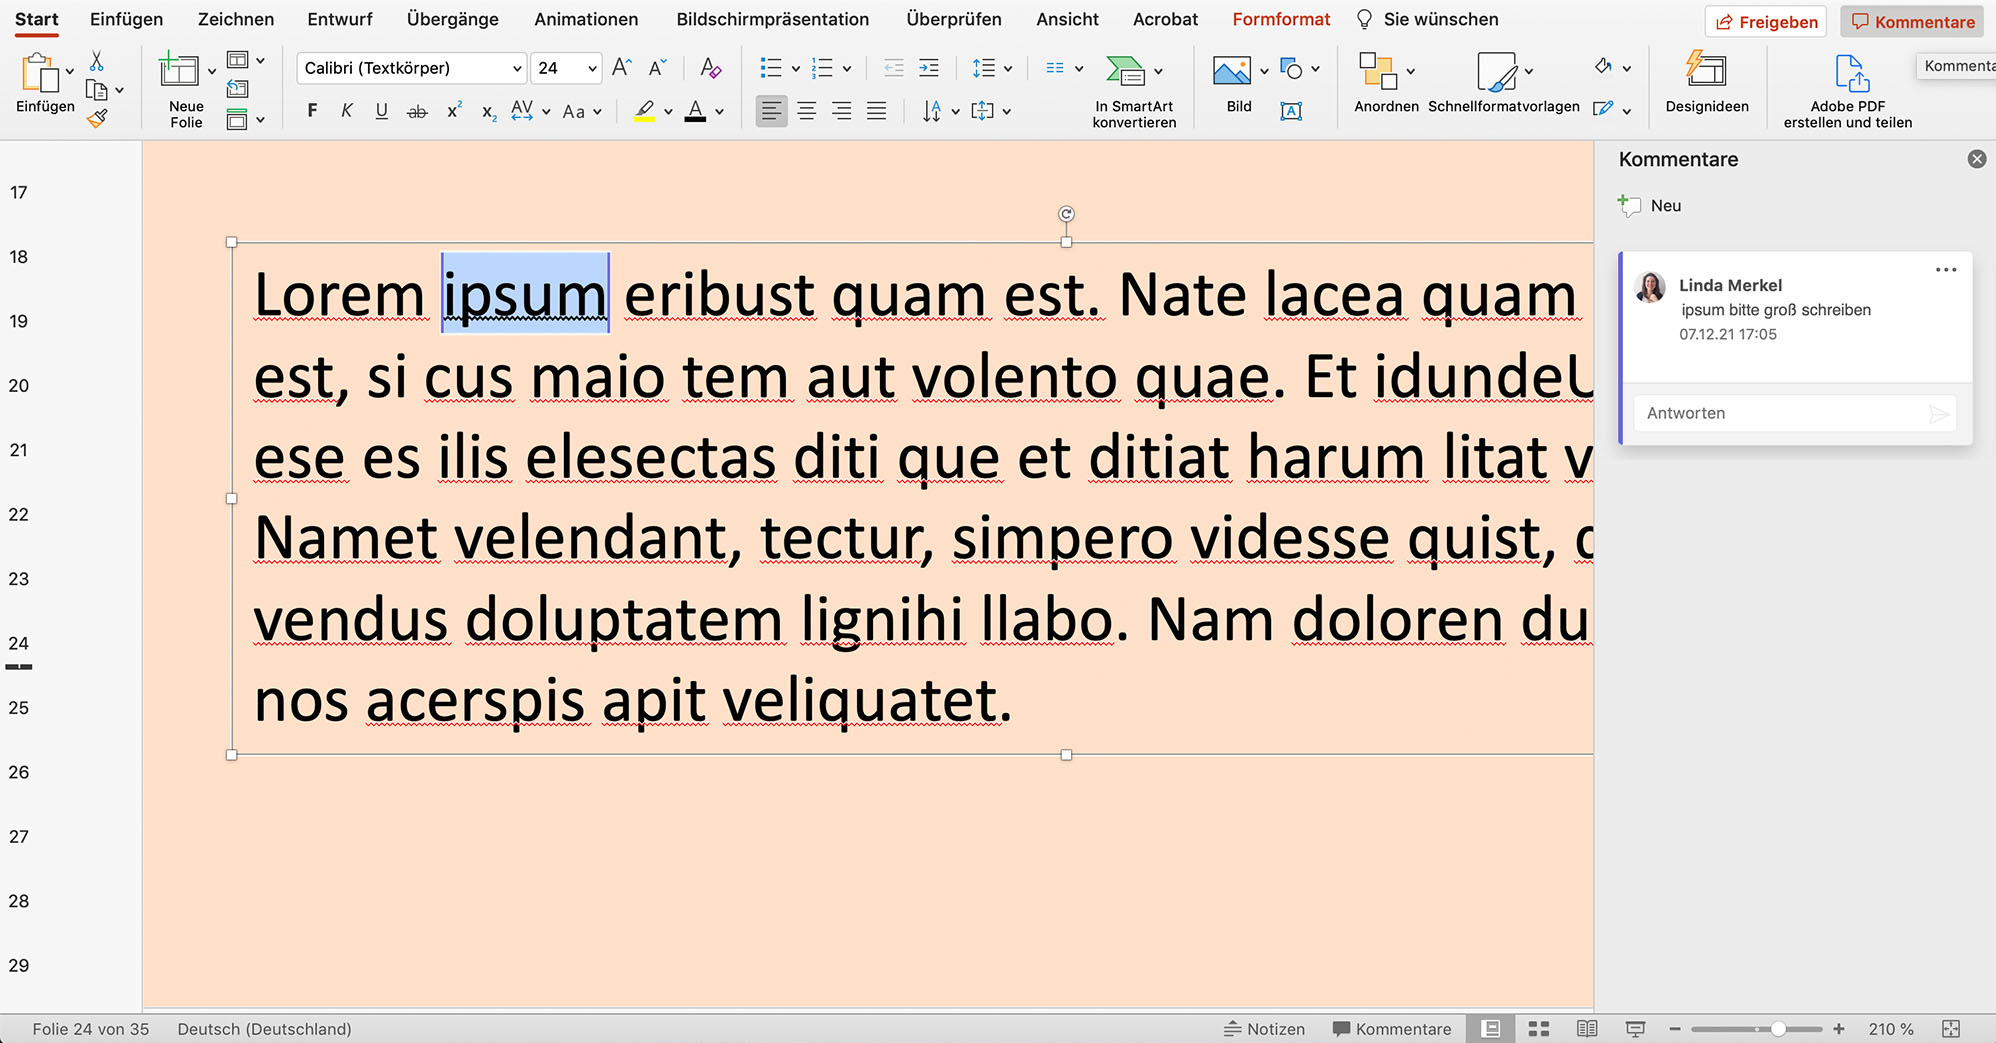Open Einfügen paste dropdown arrow

tap(70, 72)
